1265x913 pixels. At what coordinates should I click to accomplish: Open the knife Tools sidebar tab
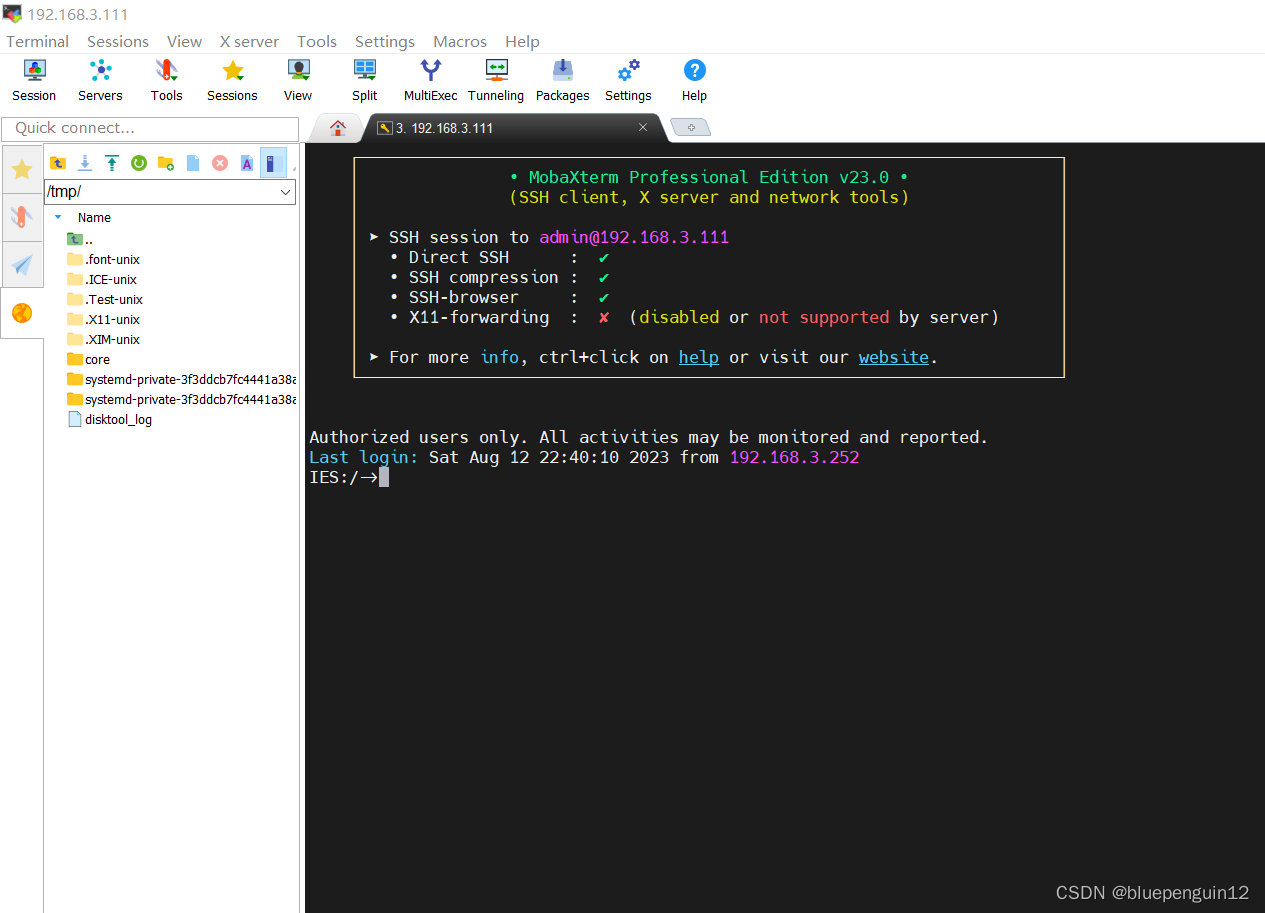point(22,217)
